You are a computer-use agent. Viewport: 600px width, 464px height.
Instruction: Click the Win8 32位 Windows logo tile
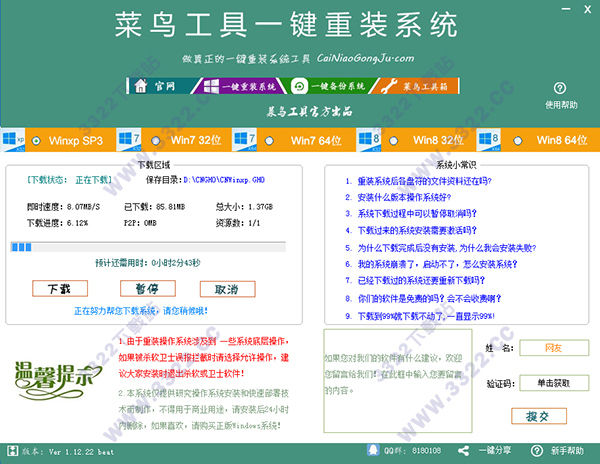[x=369, y=140]
